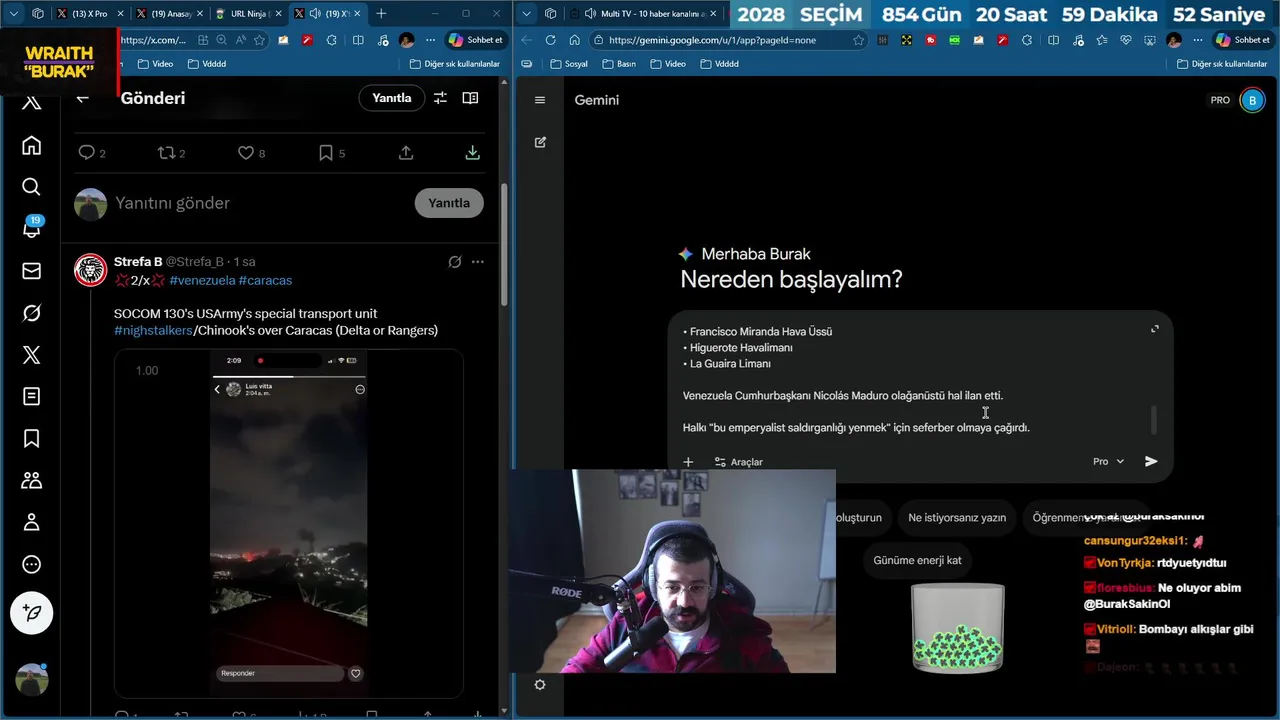Open Gemini account avatar B
This screenshot has width=1280, height=720.
click(x=1252, y=100)
